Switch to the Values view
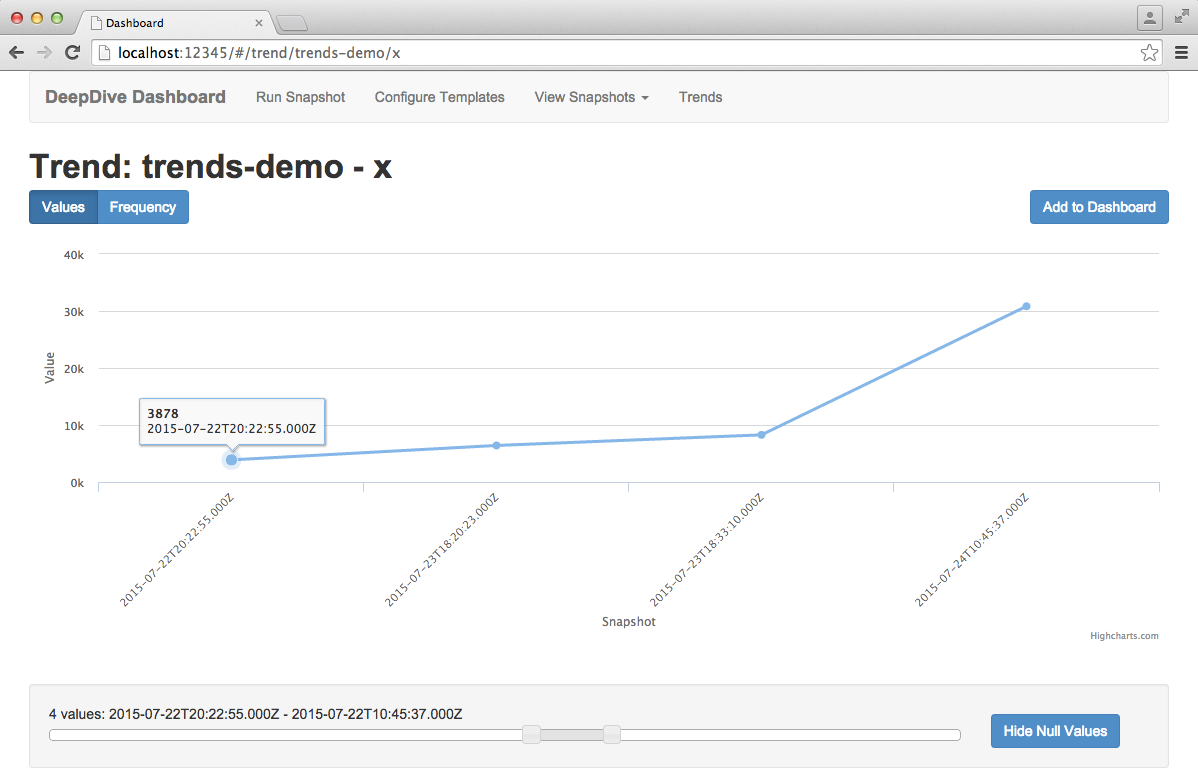Image resolution: width=1198 pixels, height=779 pixels. click(63, 207)
